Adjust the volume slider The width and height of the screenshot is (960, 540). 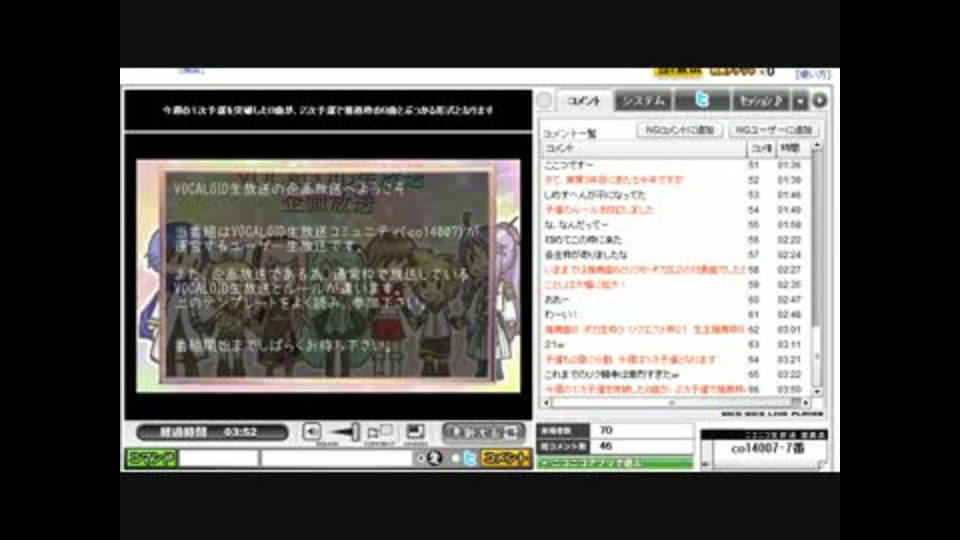[x=346, y=432]
